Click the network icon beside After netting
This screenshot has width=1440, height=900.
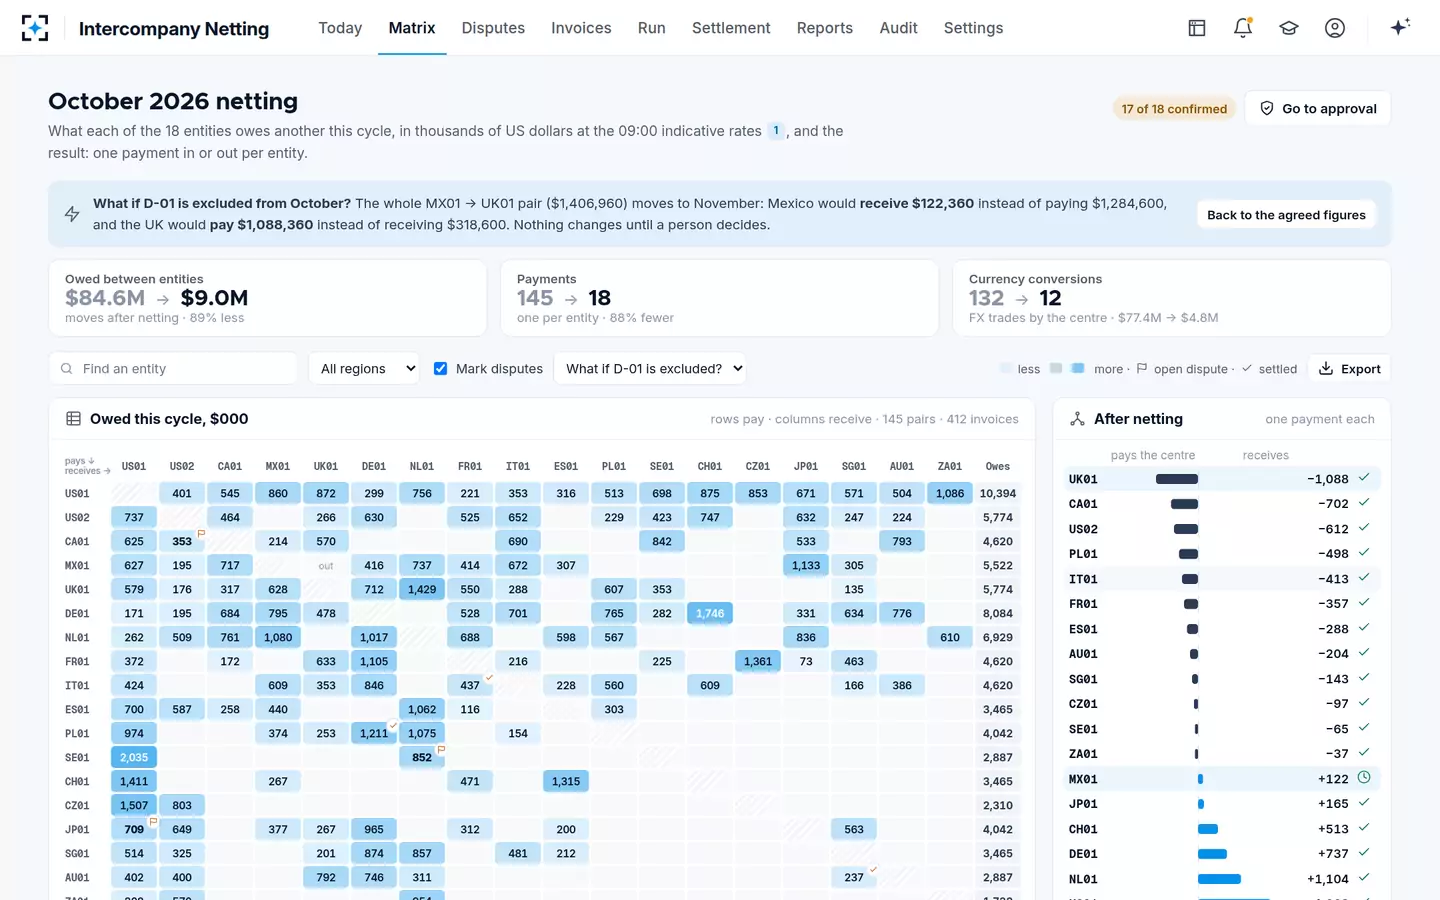click(x=1077, y=419)
